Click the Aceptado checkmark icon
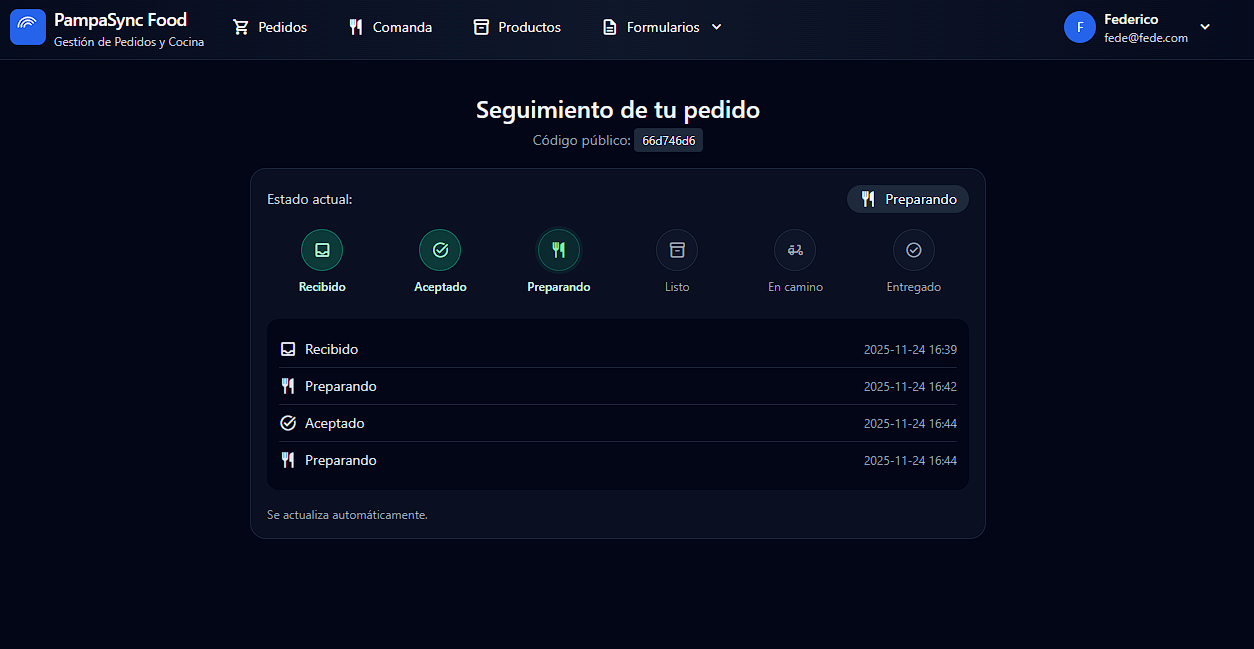Image resolution: width=1254 pixels, height=649 pixels. [440, 250]
